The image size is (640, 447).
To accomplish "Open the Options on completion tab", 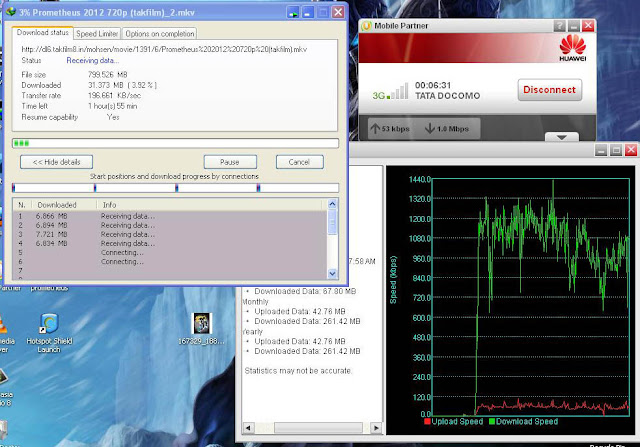I will point(160,33).
